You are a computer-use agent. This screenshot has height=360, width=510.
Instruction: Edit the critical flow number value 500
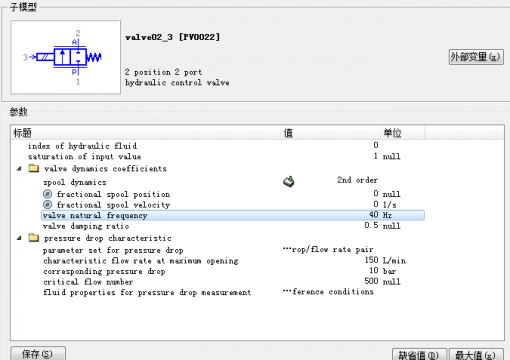click(371, 281)
